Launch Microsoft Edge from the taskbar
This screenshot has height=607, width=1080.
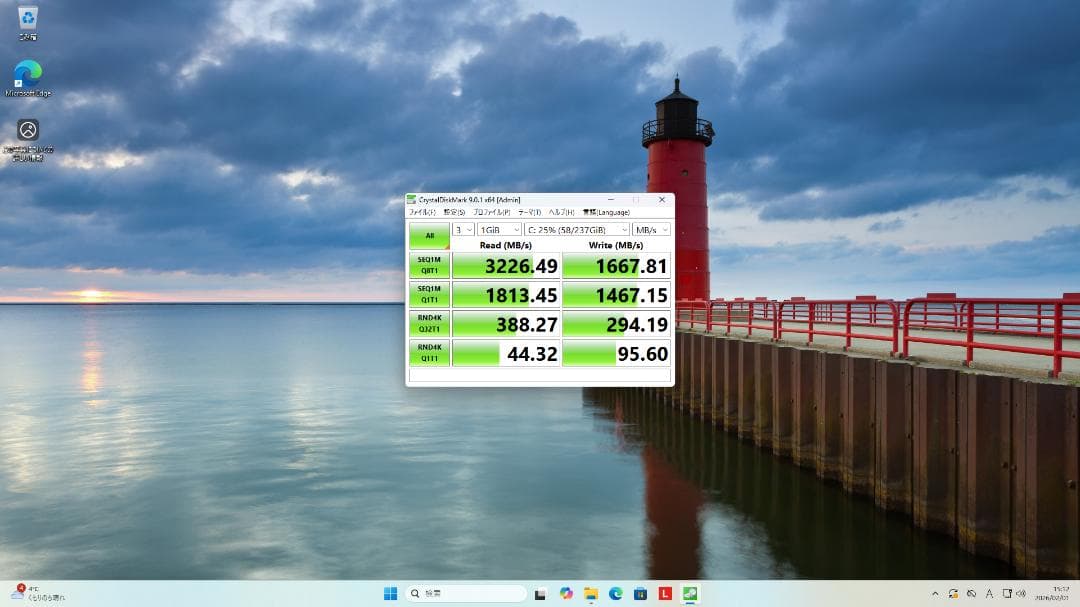[x=616, y=592]
